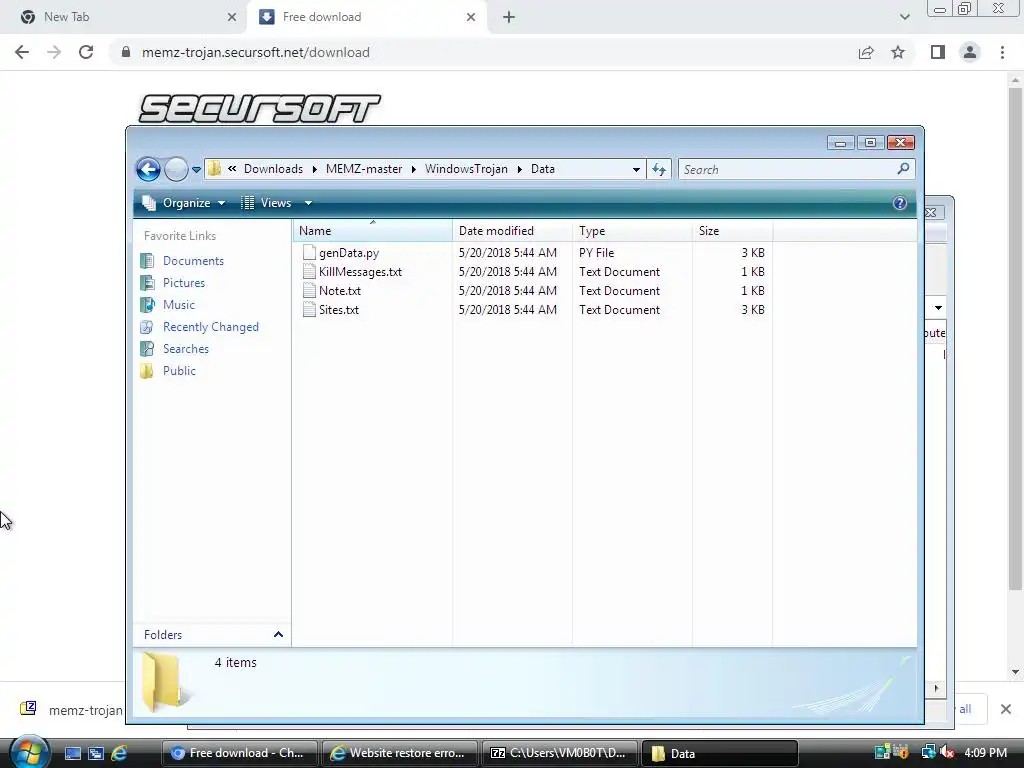
Task: Click MEMZ-master in the breadcrumb path
Action: coord(364,169)
